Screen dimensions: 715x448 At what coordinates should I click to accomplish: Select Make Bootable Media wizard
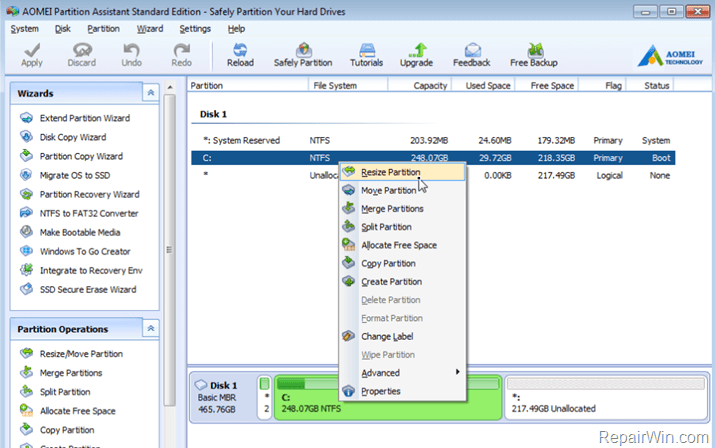tap(71, 233)
